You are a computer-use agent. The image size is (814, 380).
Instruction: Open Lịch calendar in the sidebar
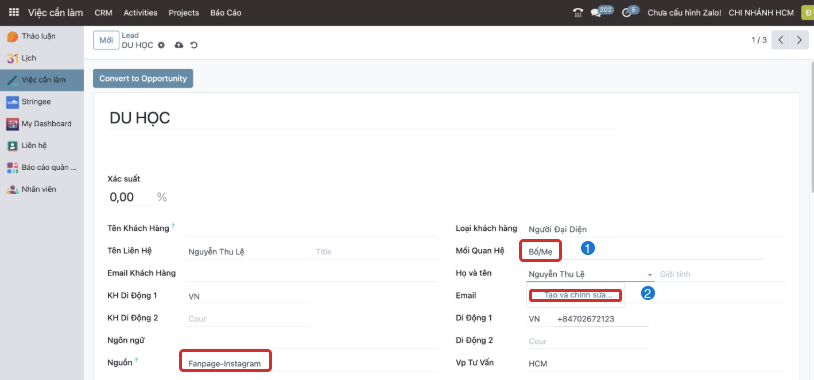pos(42,58)
